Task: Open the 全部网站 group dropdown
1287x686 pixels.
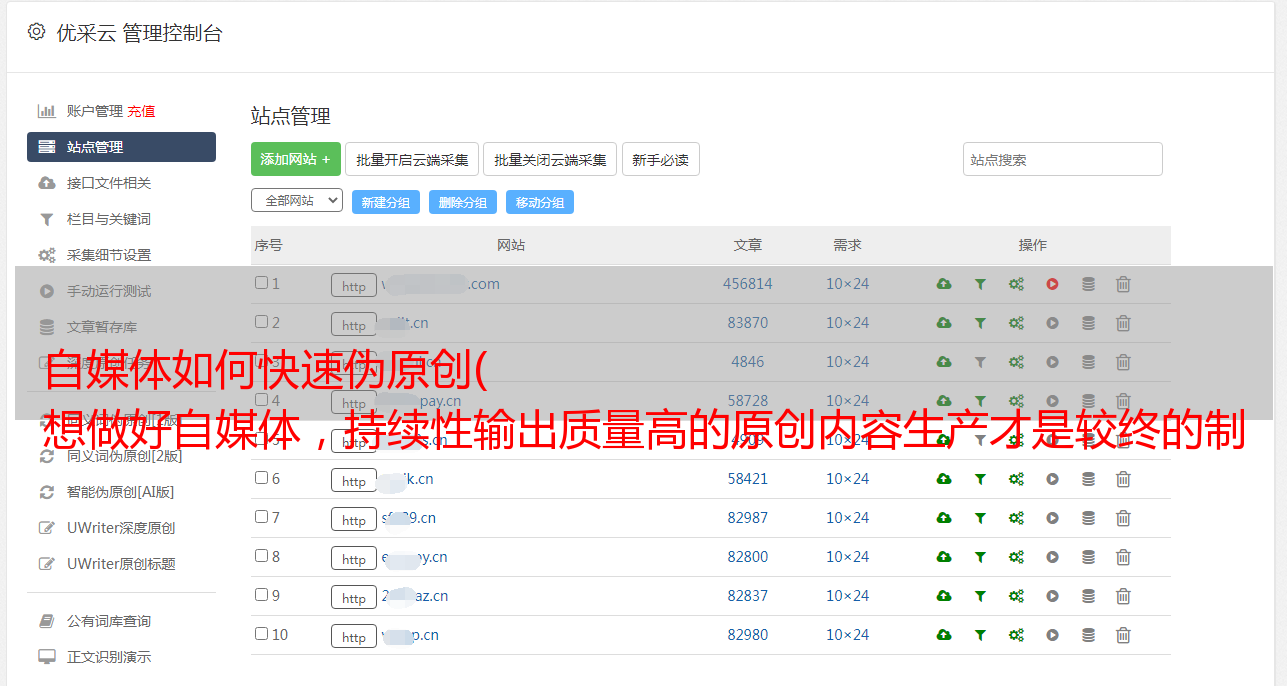Action: [297, 200]
